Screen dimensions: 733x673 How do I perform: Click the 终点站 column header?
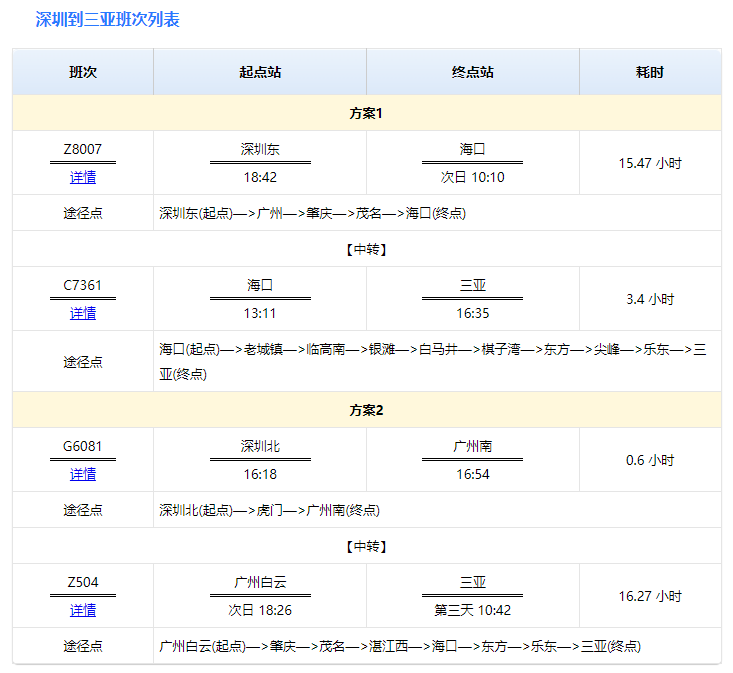pyautogui.click(x=473, y=72)
